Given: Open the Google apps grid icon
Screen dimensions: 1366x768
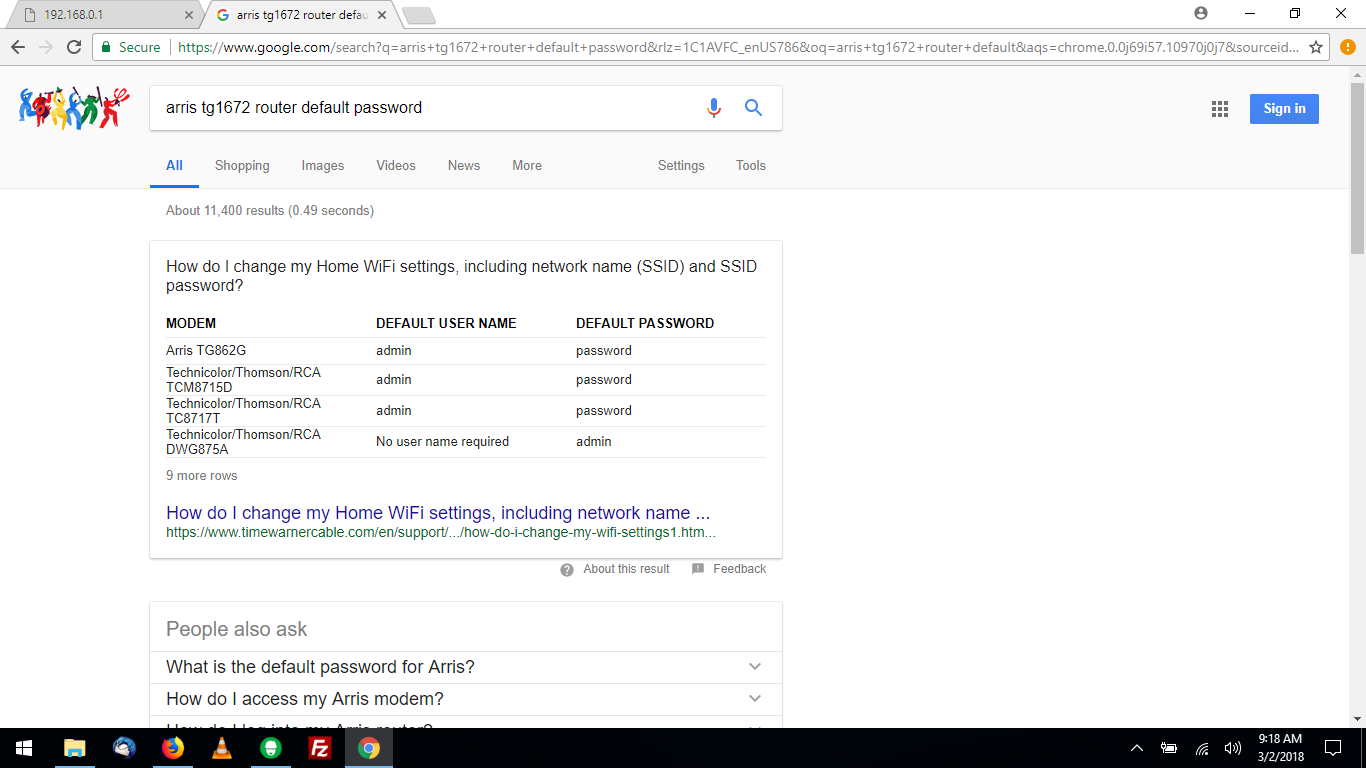Looking at the screenshot, I should click(1220, 109).
